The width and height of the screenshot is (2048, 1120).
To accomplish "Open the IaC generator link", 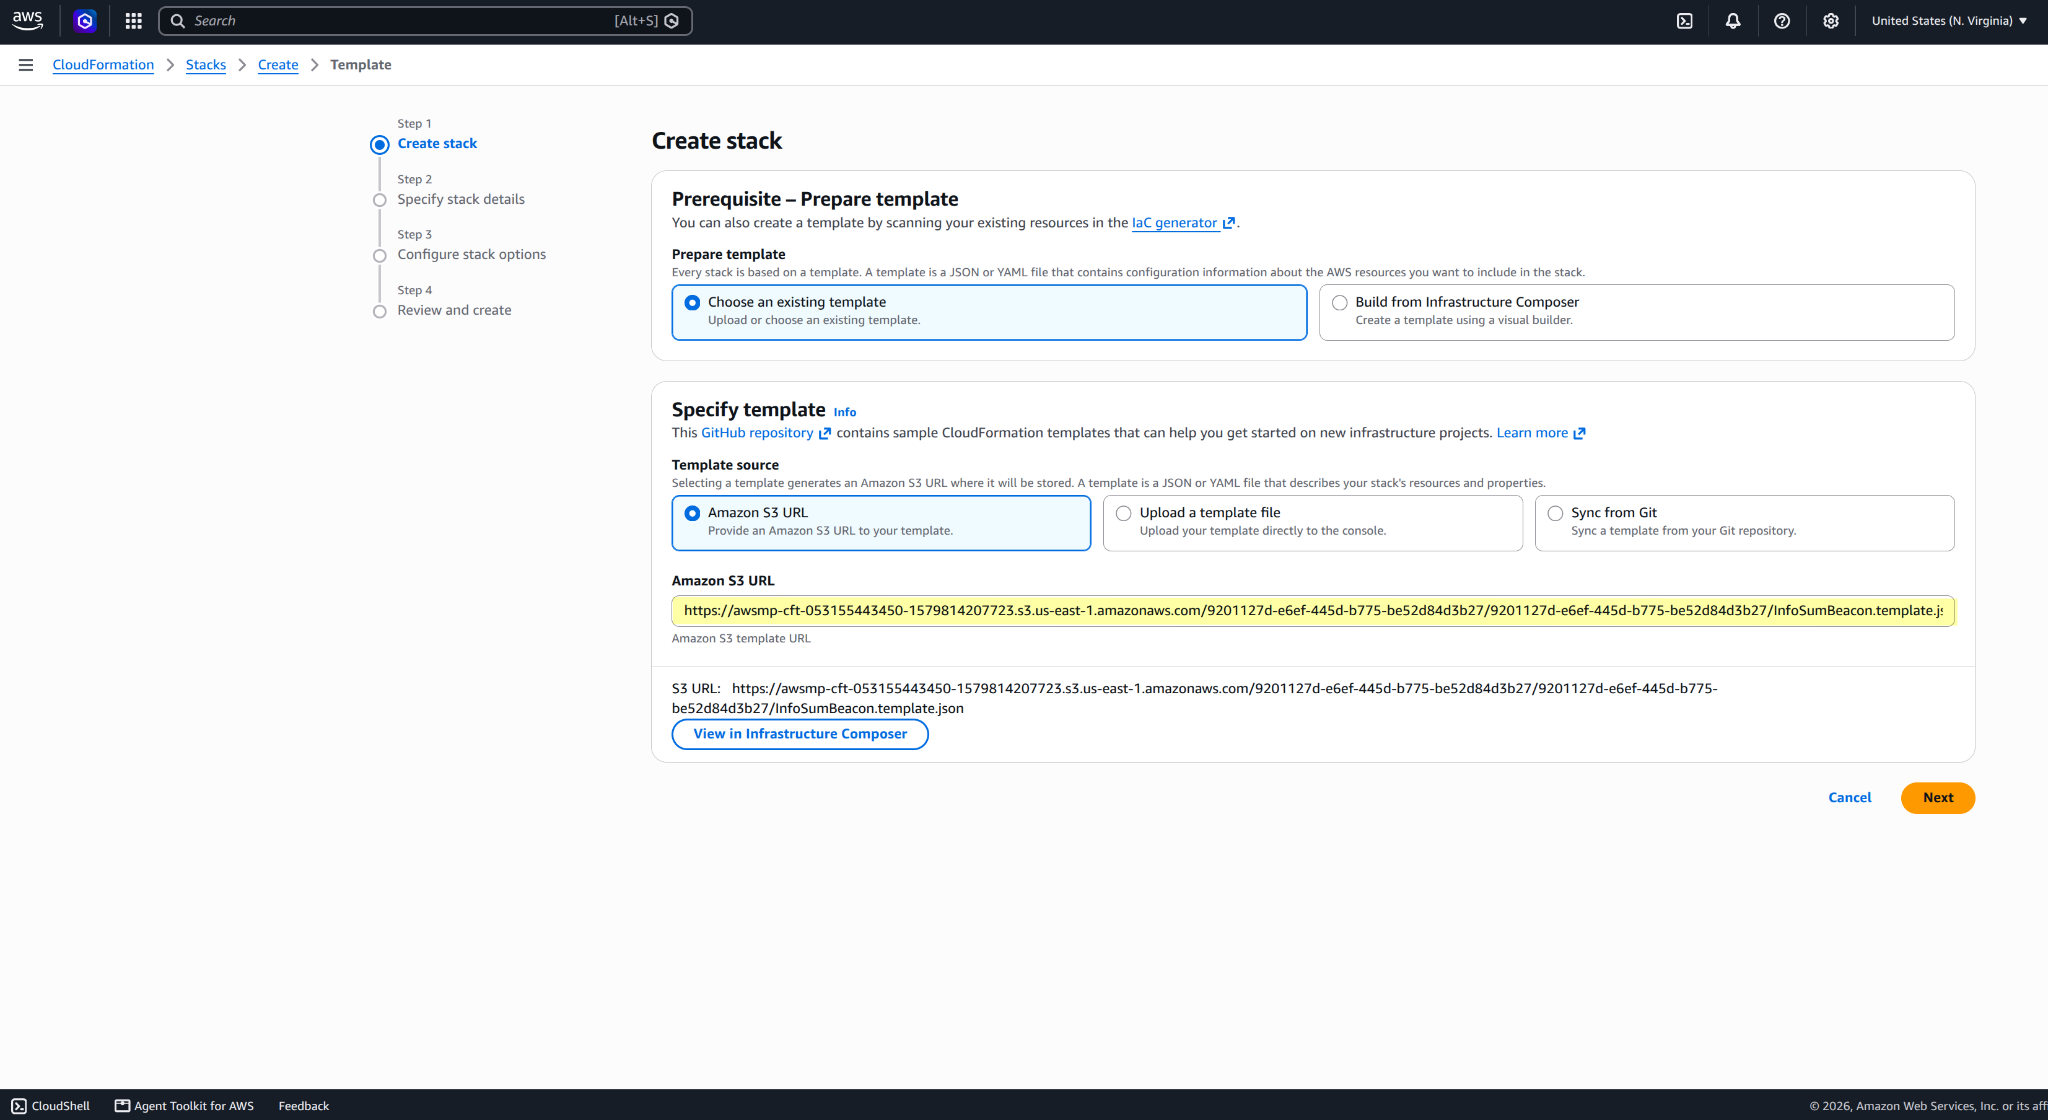I will click(1174, 223).
